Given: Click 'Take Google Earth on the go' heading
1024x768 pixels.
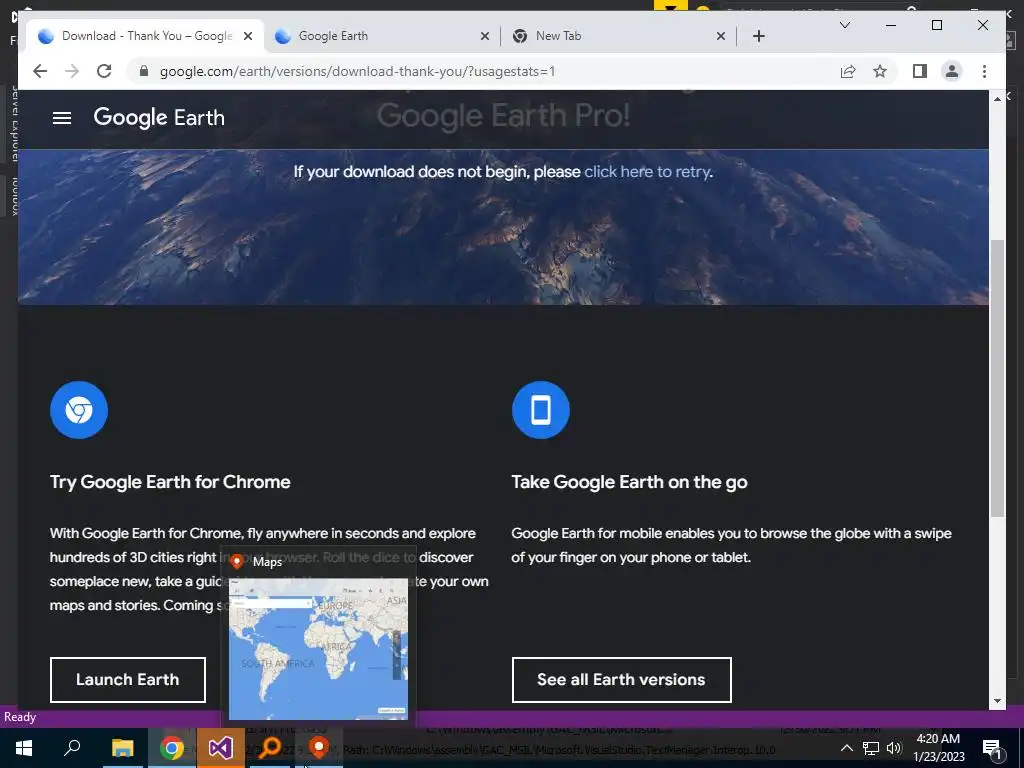Looking at the screenshot, I should click(630, 482).
